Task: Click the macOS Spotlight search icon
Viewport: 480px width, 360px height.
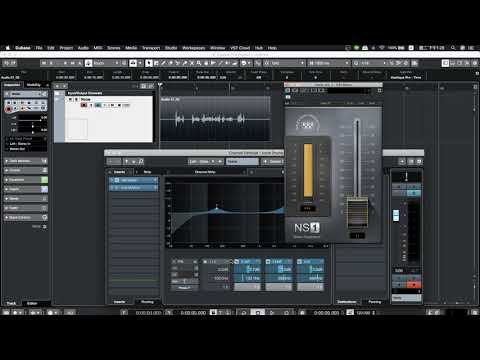Action: (x=453, y=48)
